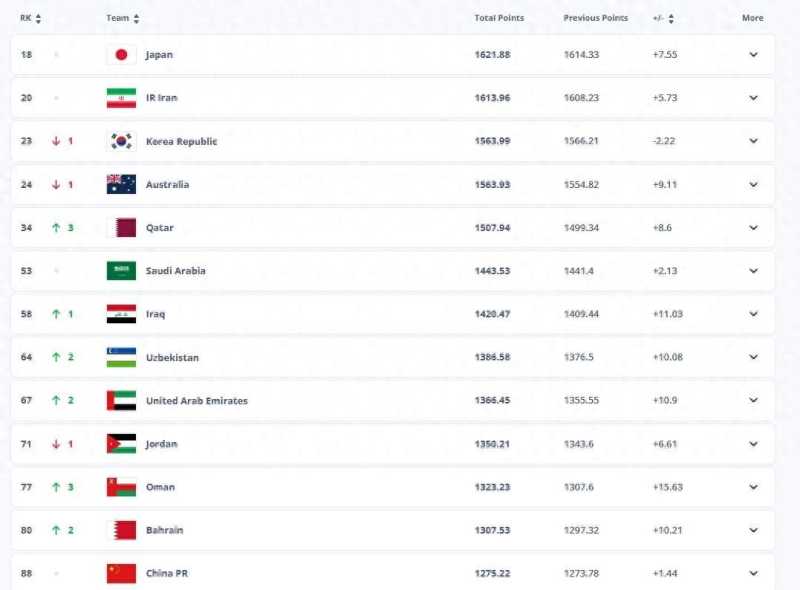Expand the Iraq row chevron
Viewport: 800px width, 590px height.
pos(753,314)
